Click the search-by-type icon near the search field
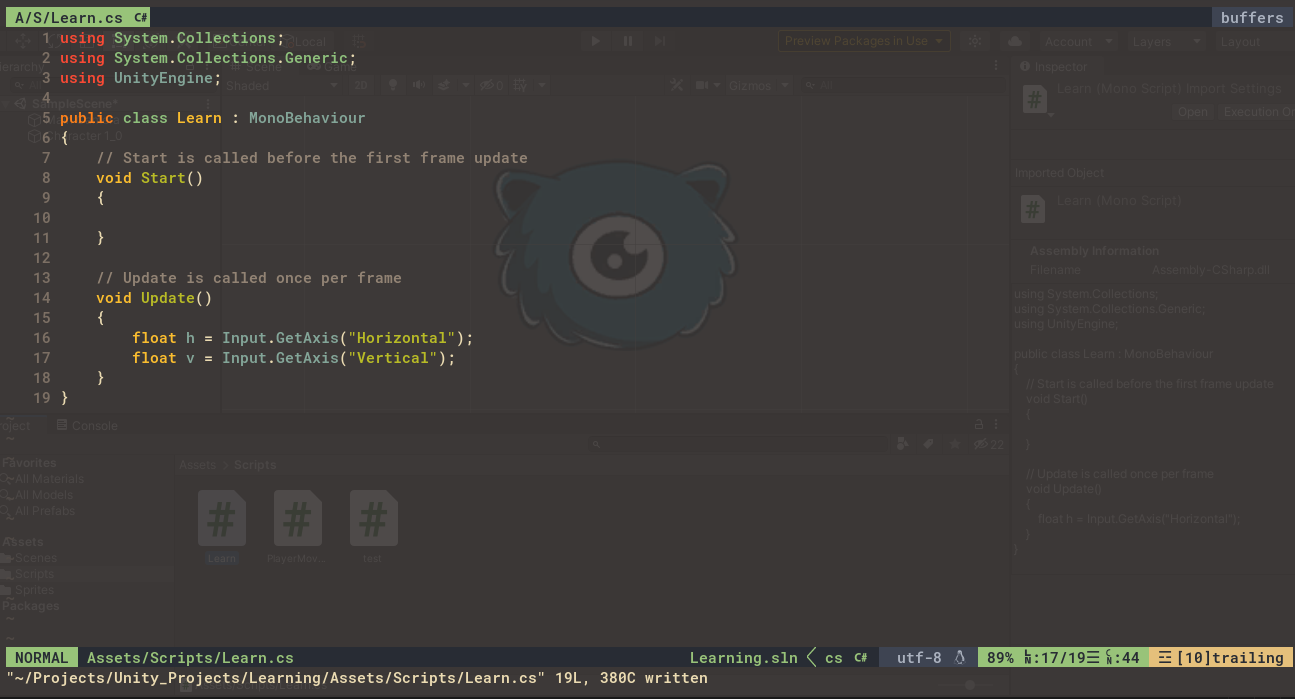This screenshot has height=699, width=1295. point(902,443)
